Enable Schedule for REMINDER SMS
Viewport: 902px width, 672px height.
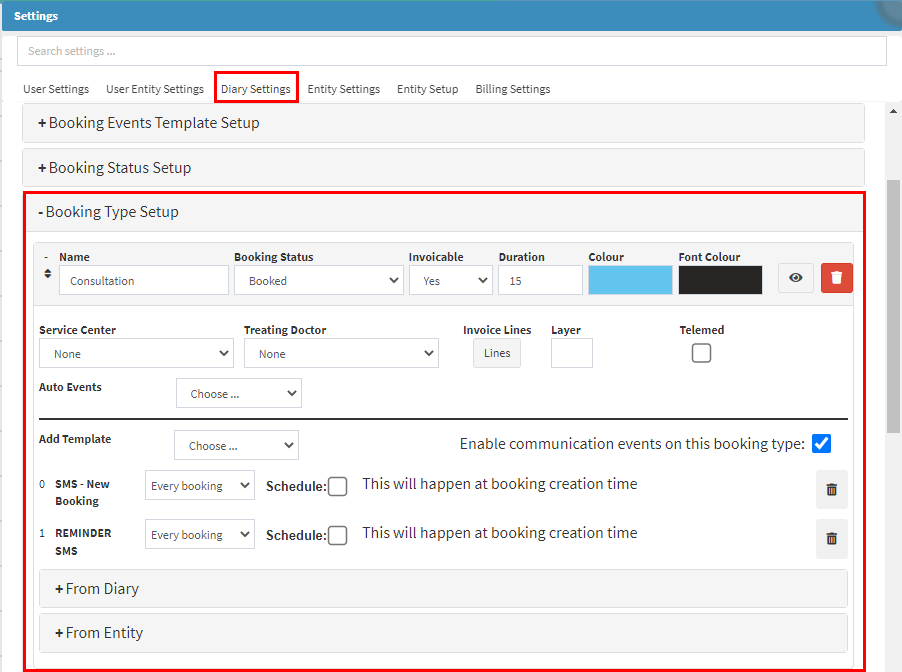click(338, 535)
